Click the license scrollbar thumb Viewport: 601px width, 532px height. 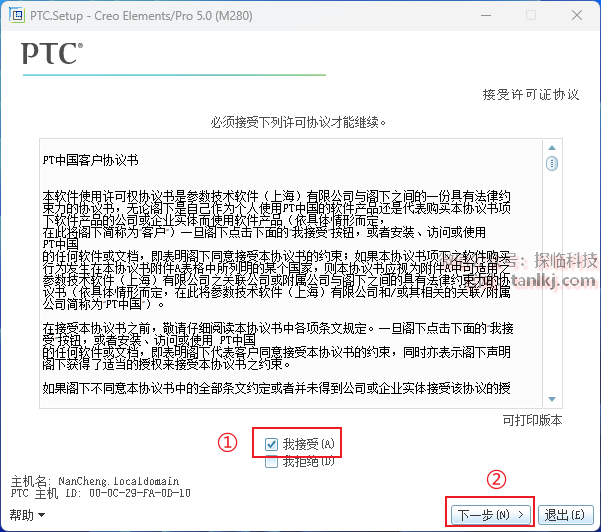coord(551,164)
